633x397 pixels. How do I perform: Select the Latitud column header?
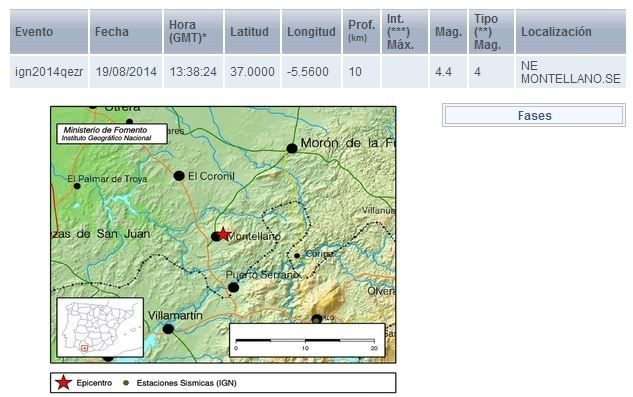[252, 32]
